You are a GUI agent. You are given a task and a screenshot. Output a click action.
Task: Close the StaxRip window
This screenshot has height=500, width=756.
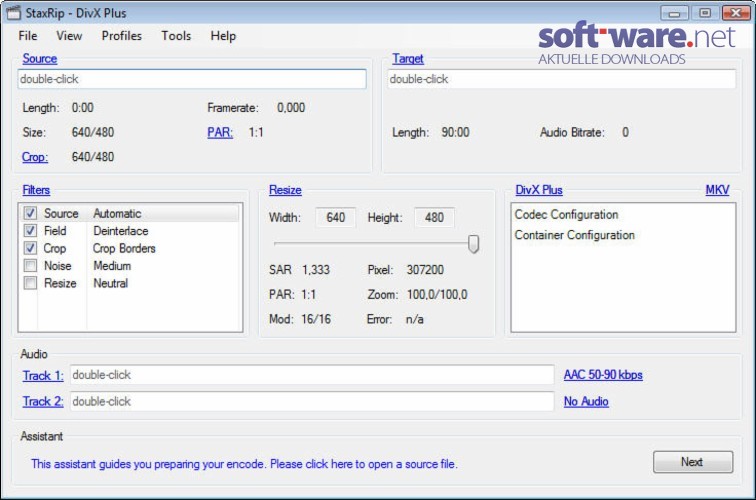click(736, 13)
